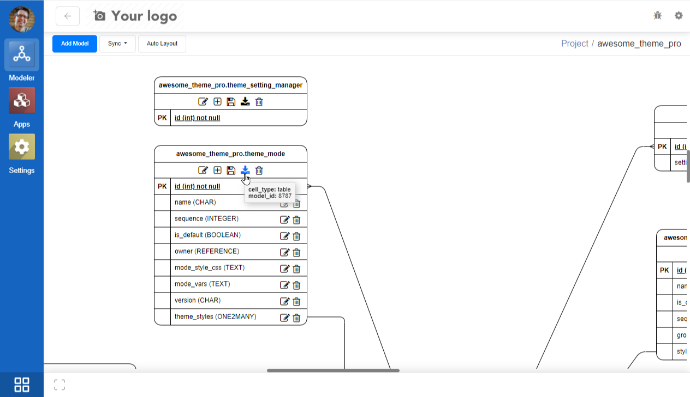Screen dimensions: 690x397
Task: Go to Project breadcrumb link
Action: point(574,44)
